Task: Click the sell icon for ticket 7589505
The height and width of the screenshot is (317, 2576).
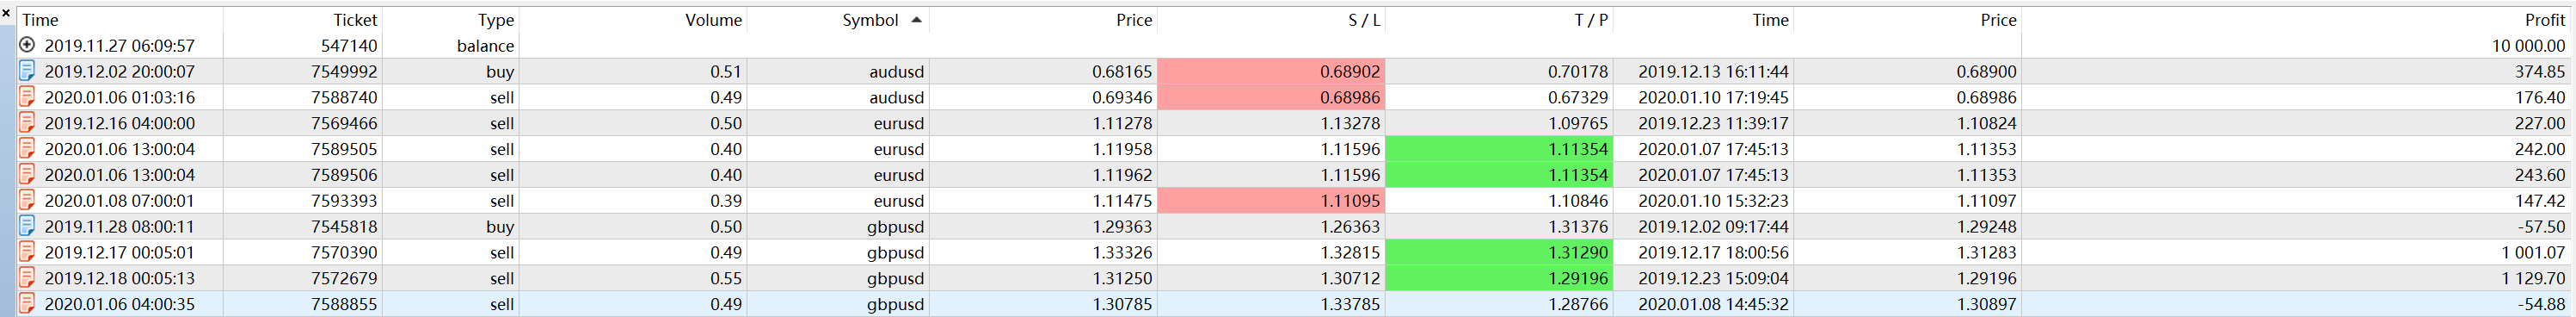Action: click(28, 149)
